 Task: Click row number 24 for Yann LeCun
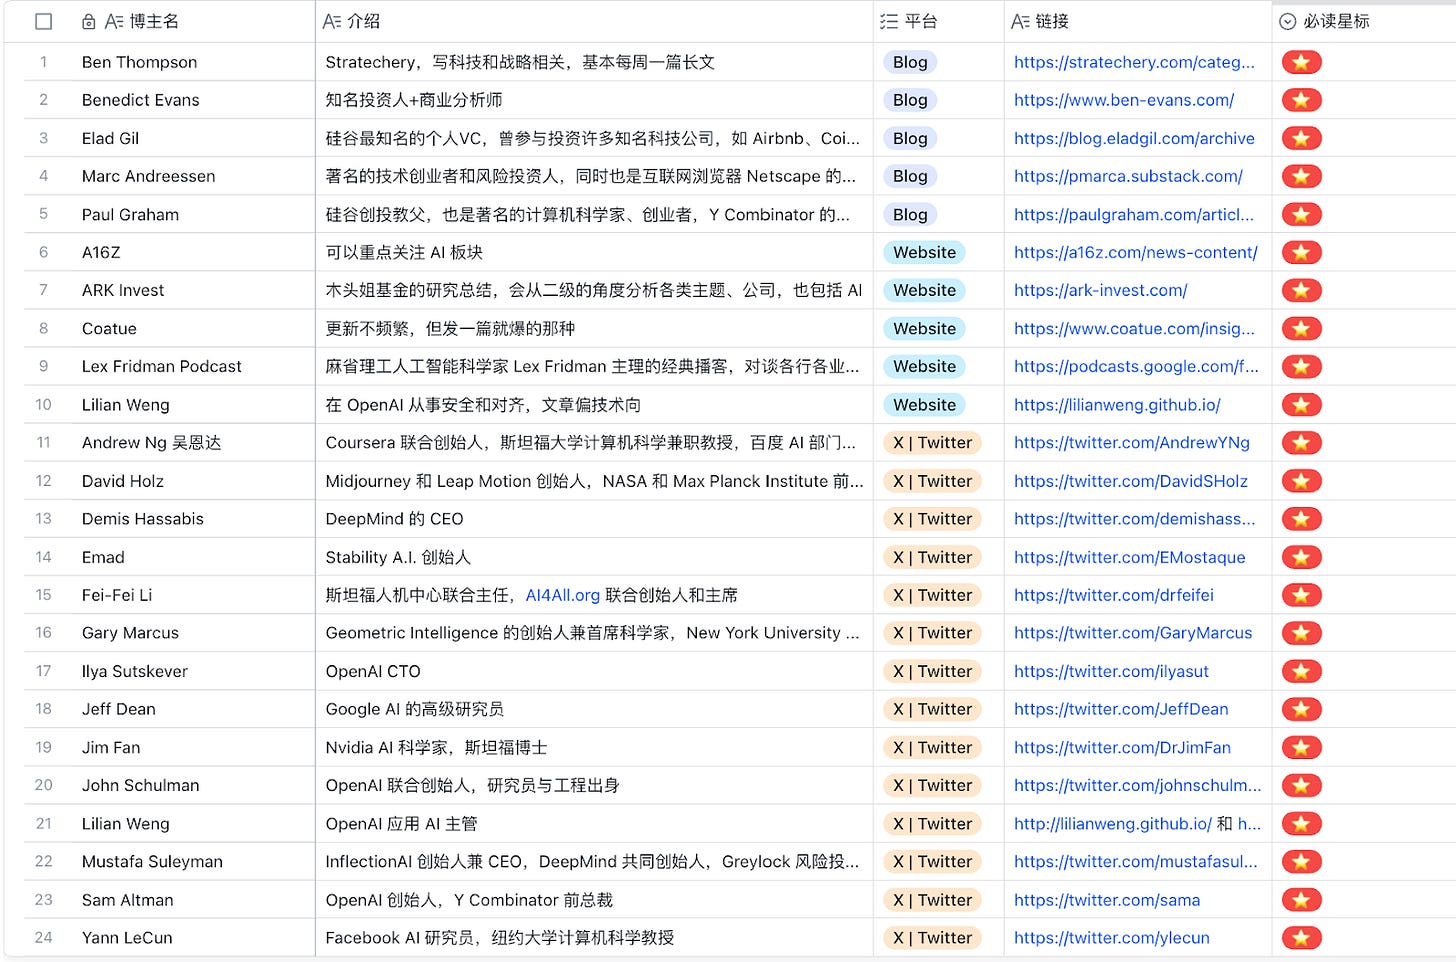[x=43, y=938]
